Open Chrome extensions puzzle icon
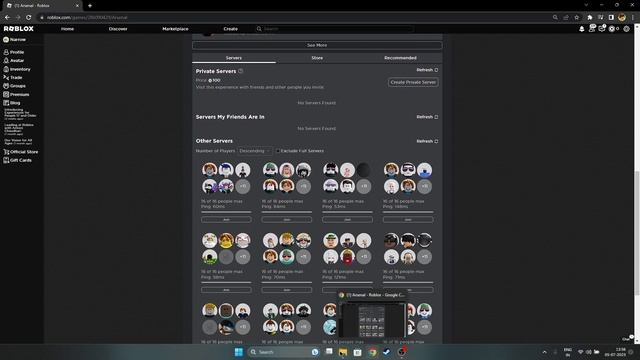 click(x=590, y=18)
